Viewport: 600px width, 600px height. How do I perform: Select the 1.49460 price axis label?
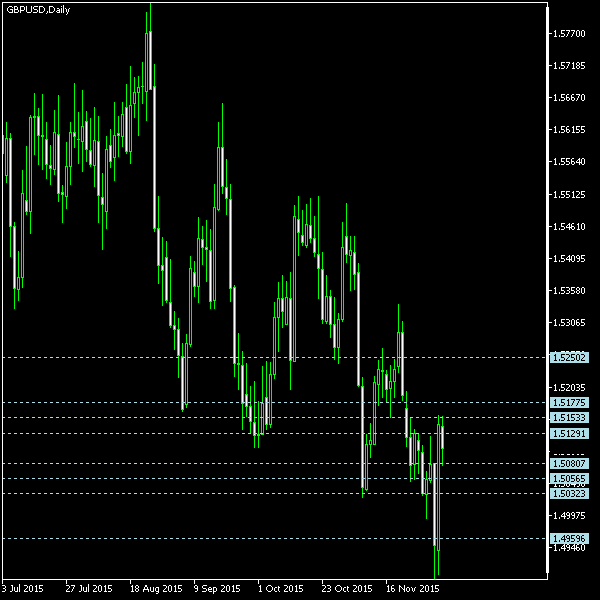tap(569, 548)
